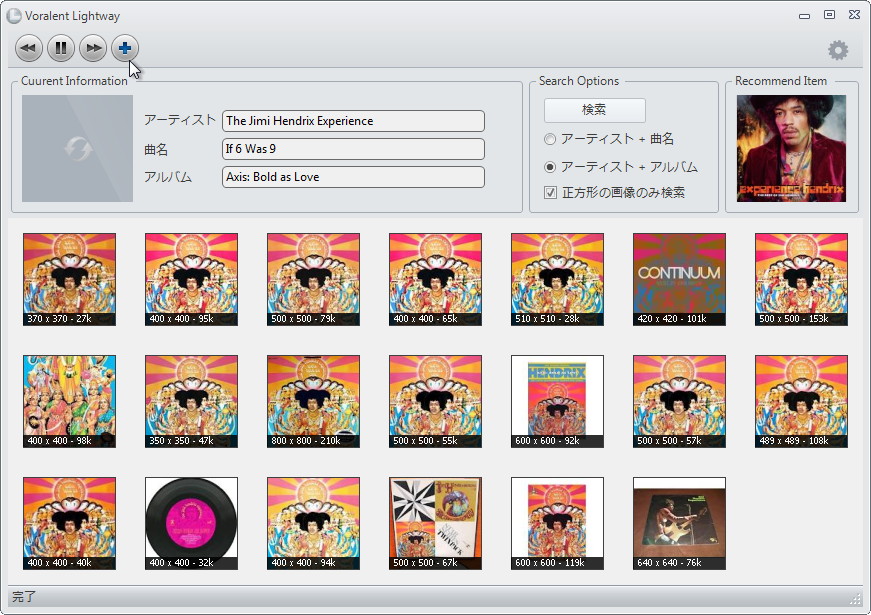Click the fast-forward icon in the toolbar
Screen dimensions: 871x615
coord(93,47)
